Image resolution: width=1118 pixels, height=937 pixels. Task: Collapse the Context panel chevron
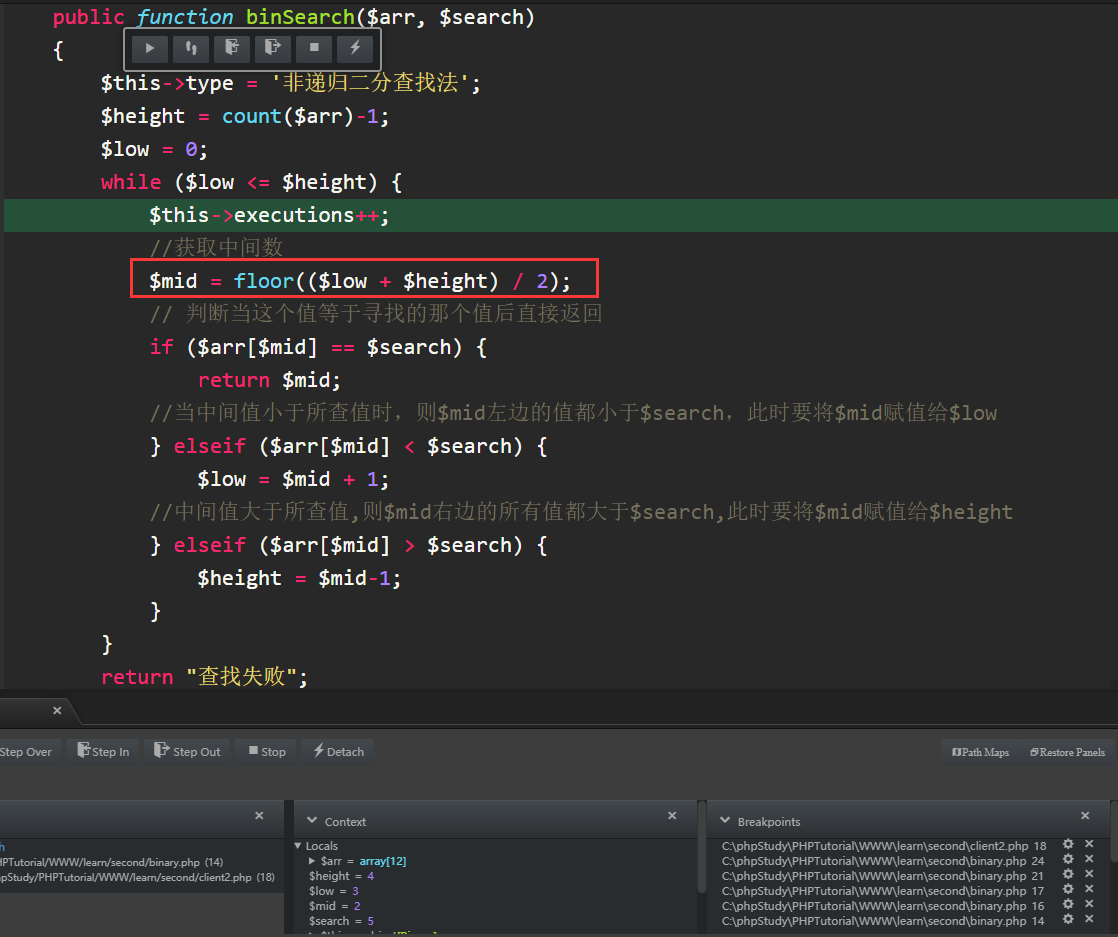point(312,821)
